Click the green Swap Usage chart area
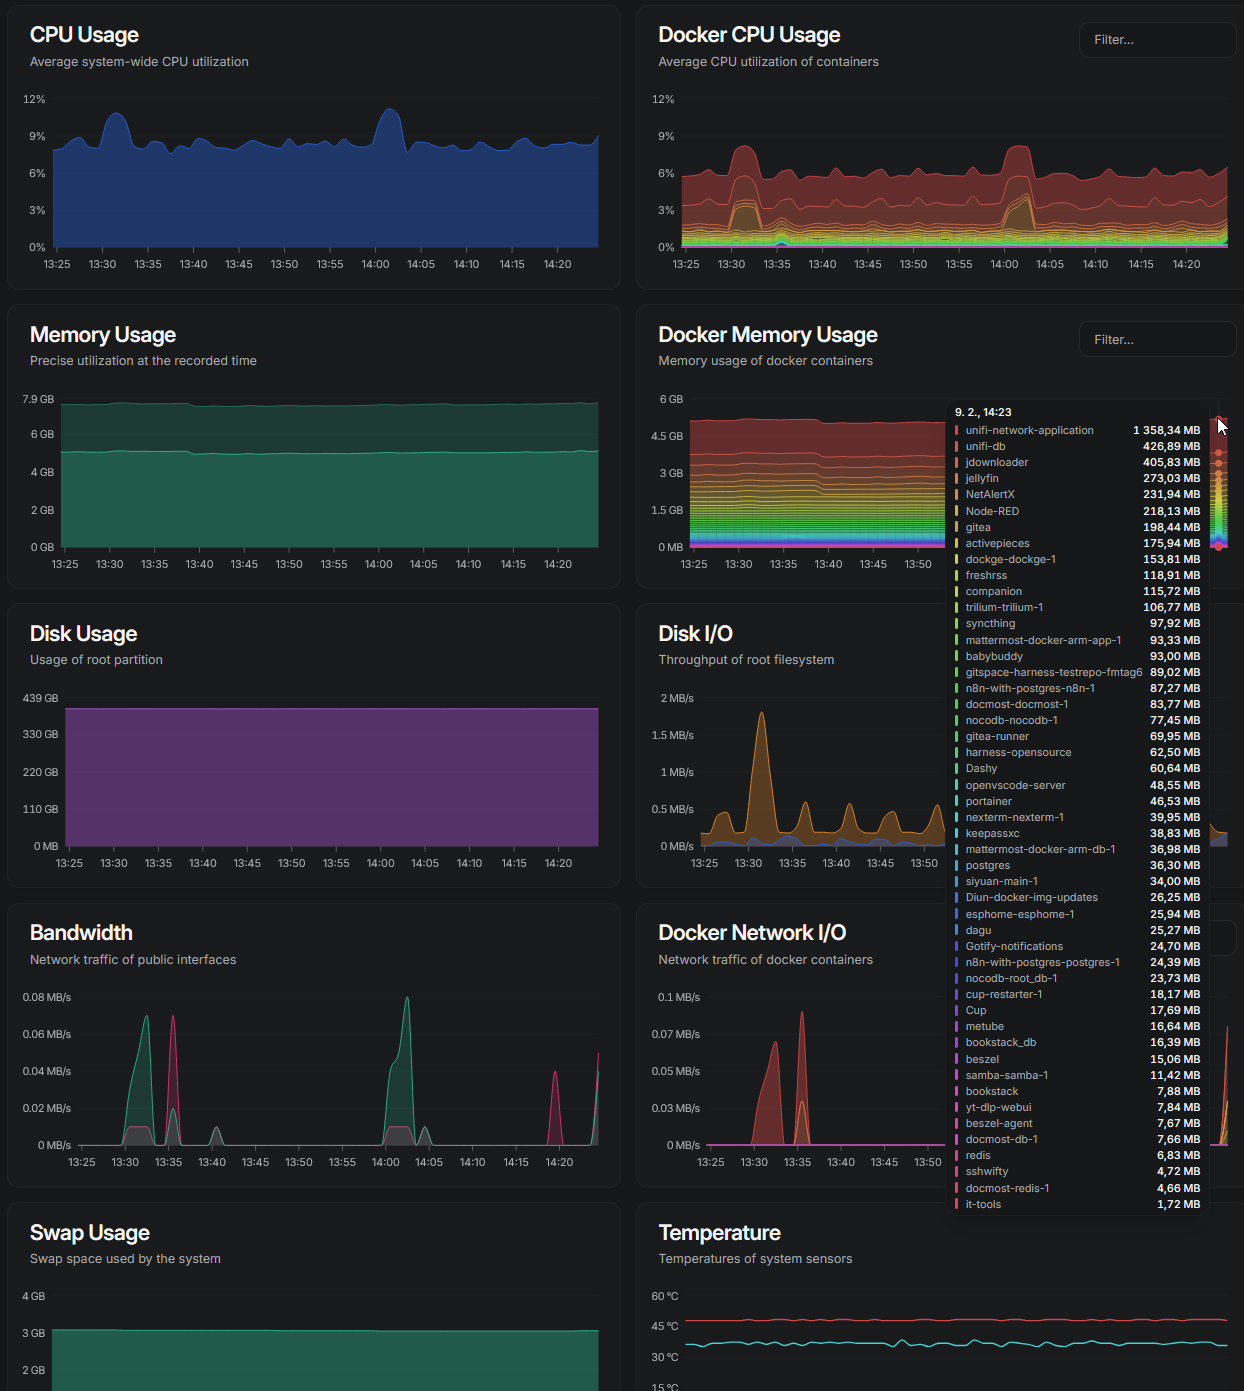Screen dimensions: 1244x1391 coord(326,1360)
